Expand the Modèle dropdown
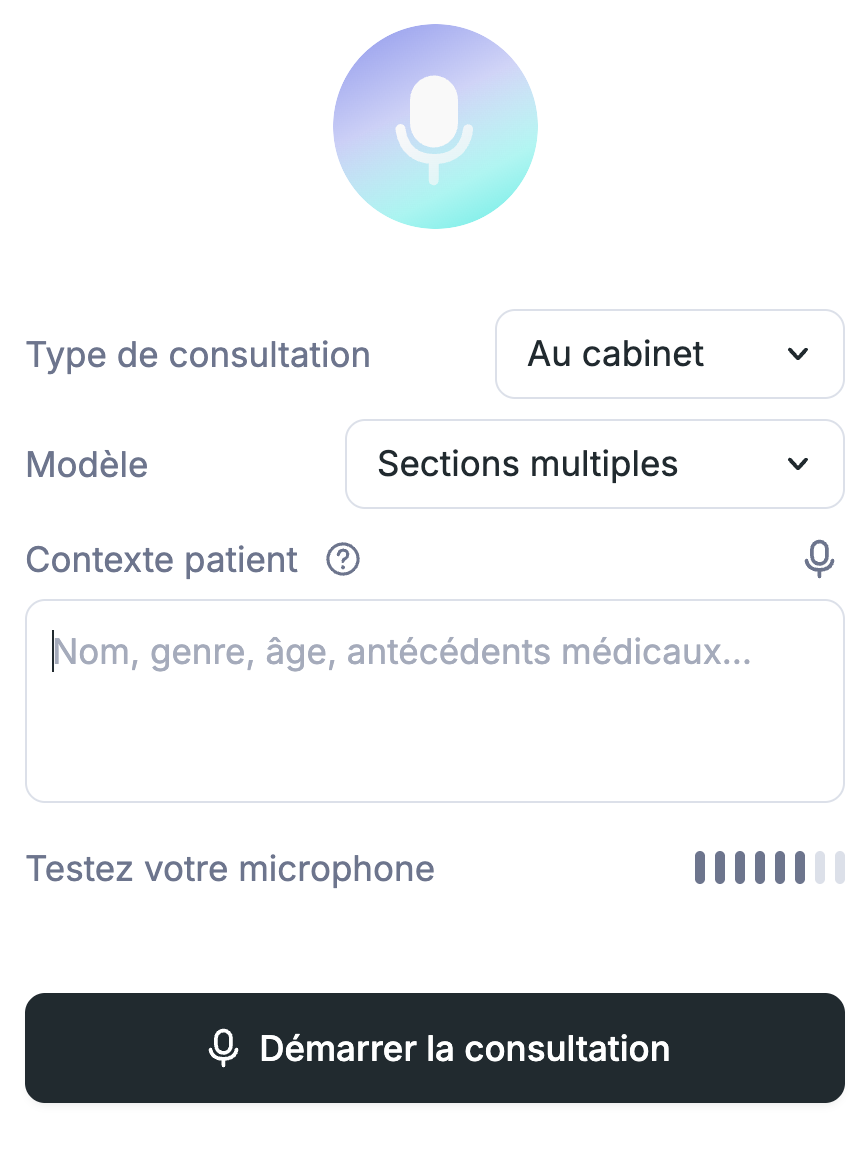 coord(594,464)
